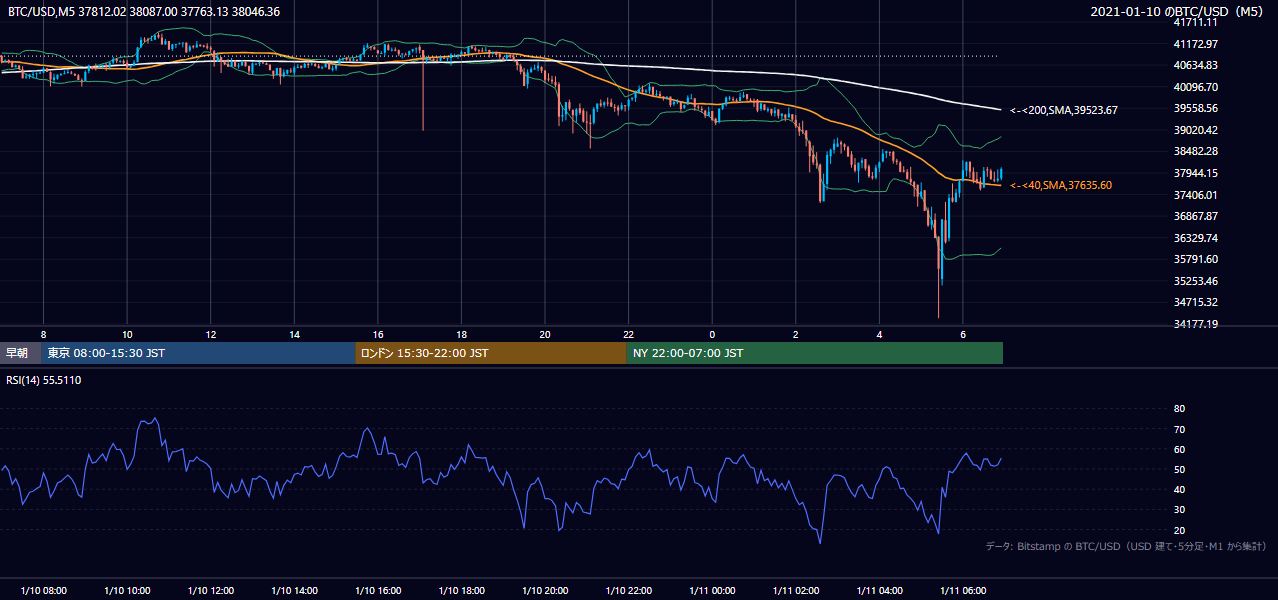
Task: Click the BTC/USD,M5 OHLC header text
Action: tap(144, 11)
